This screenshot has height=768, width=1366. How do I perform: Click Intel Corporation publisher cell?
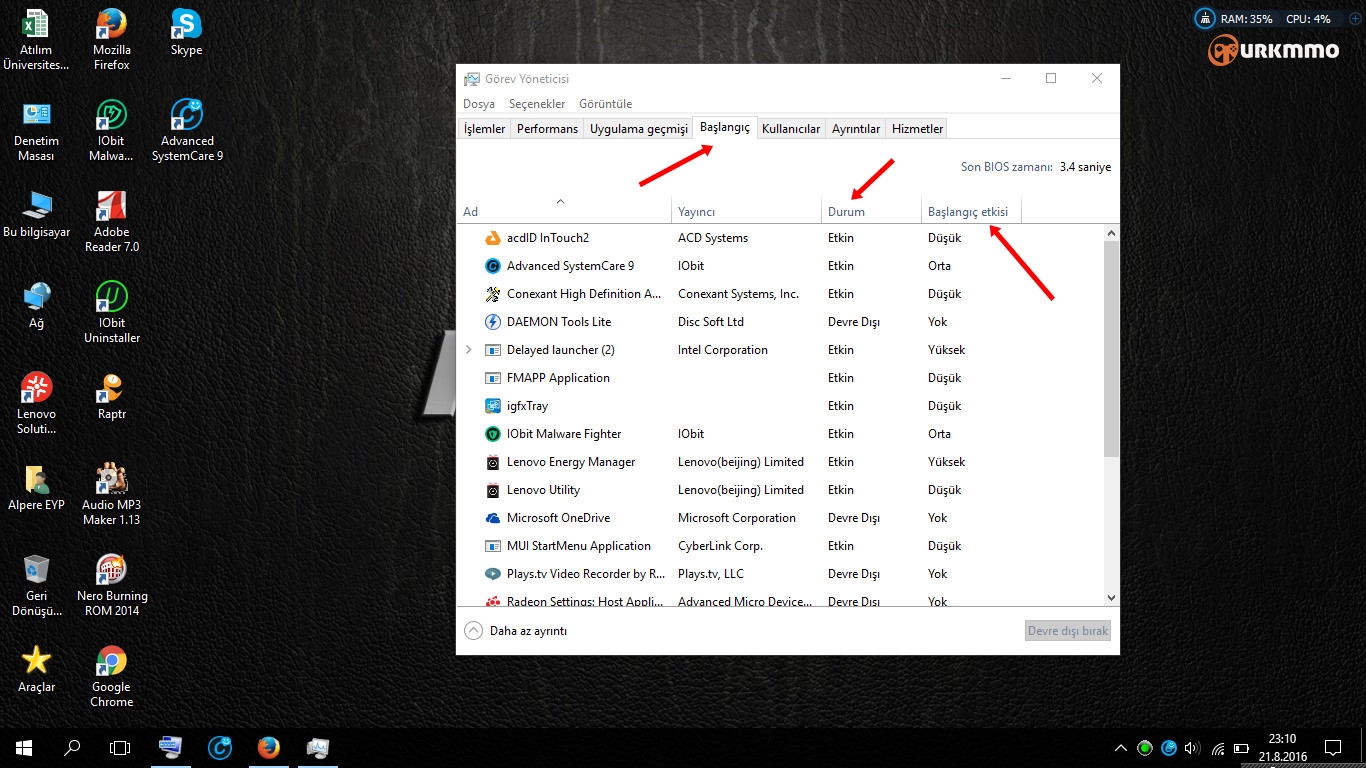click(723, 350)
